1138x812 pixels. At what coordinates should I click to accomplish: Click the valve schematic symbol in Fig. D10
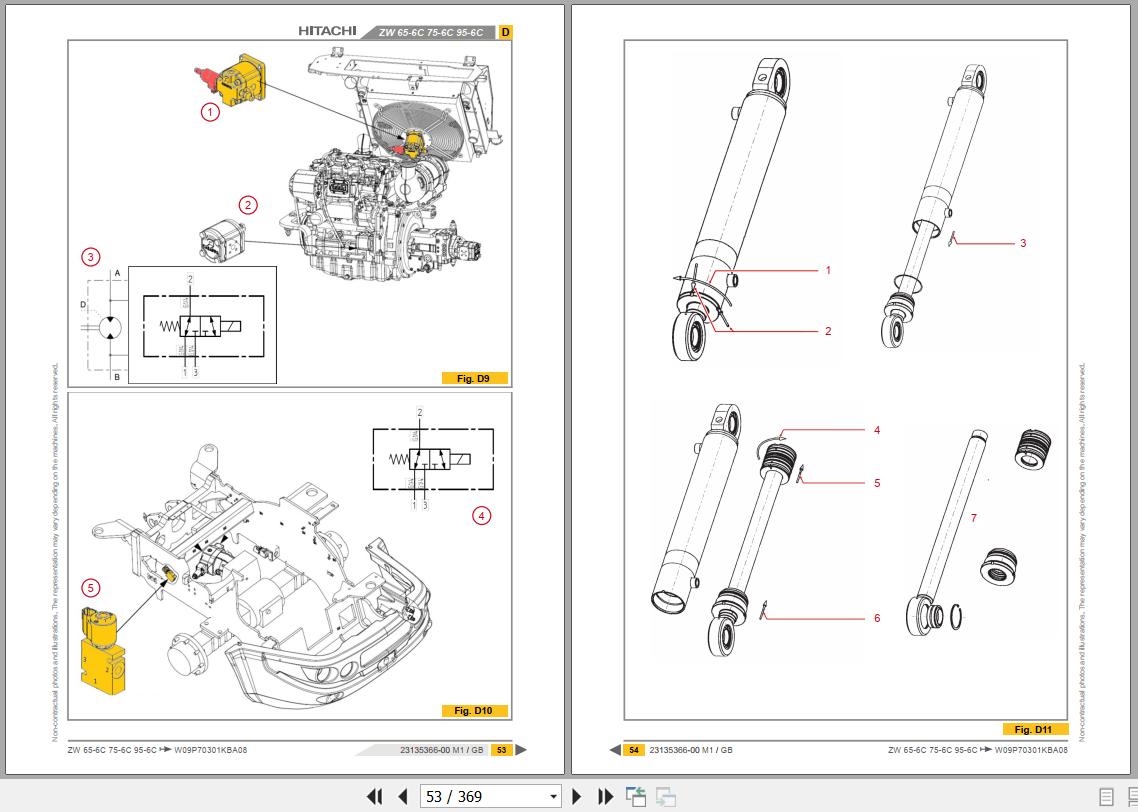tap(433, 460)
